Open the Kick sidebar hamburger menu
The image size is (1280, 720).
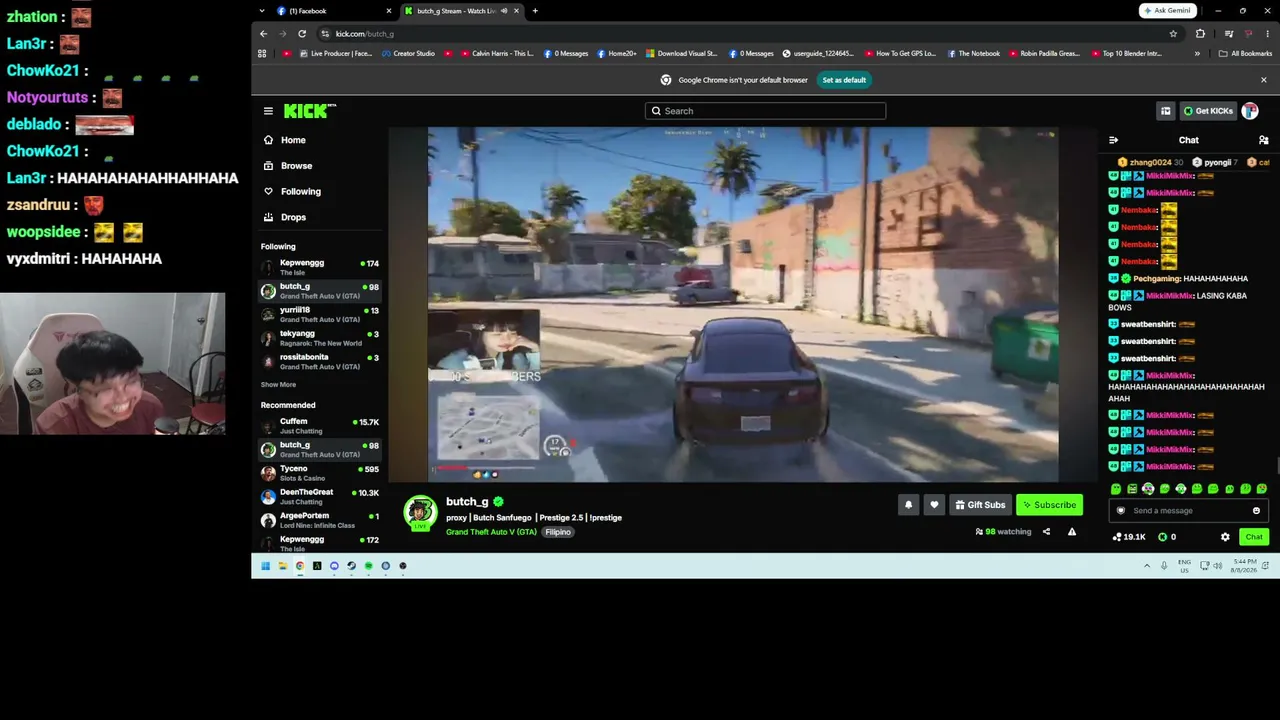[268, 111]
